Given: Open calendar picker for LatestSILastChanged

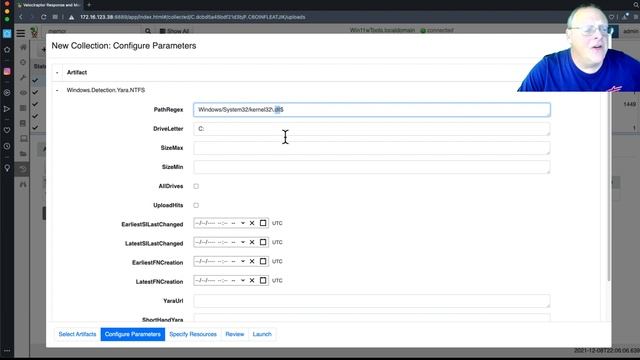Looking at the screenshot, I should pos(263,242).
